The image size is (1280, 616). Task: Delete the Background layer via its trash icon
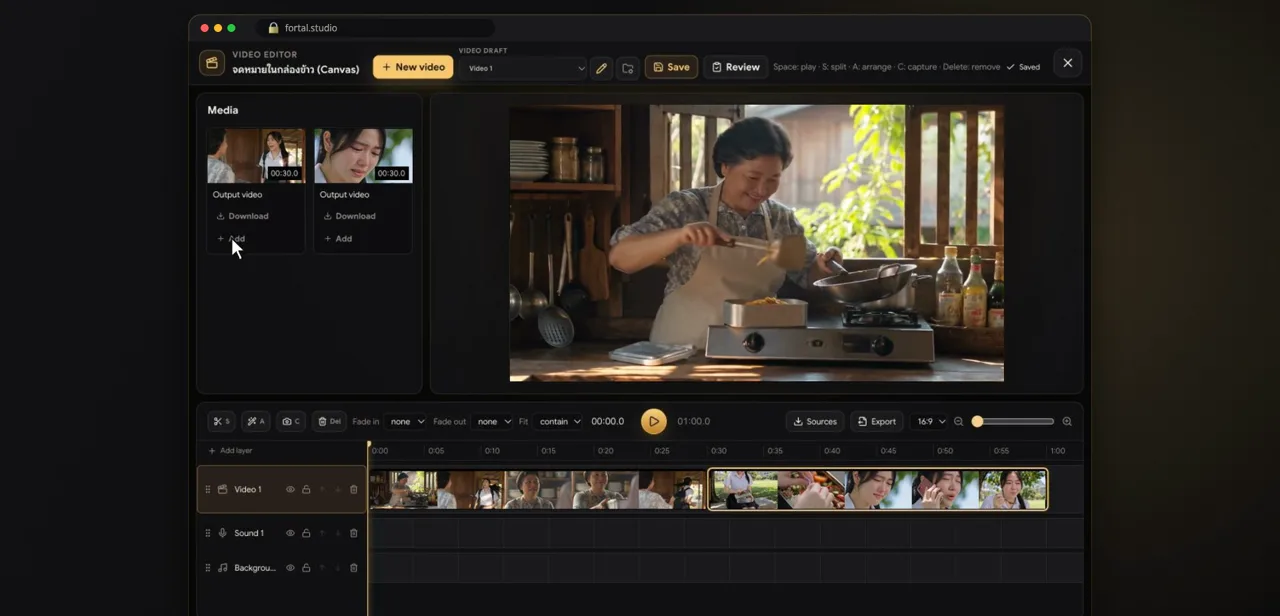[x=354, y=568]
